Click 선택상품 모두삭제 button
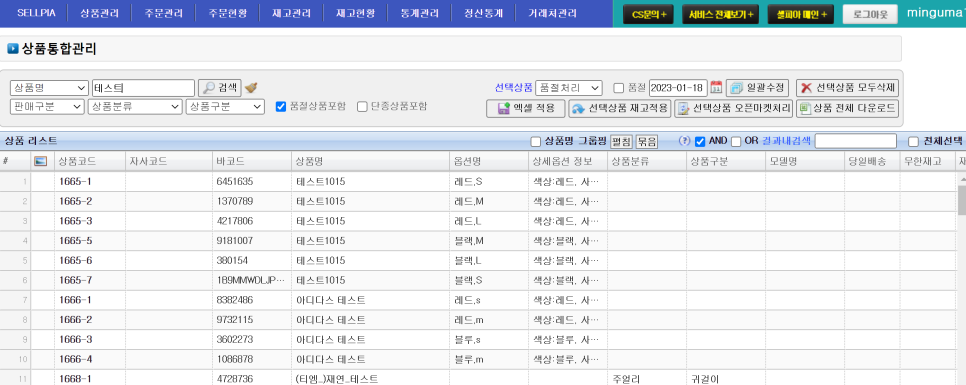966x385 pixels. pyautogui.click(x=847, y=88)
